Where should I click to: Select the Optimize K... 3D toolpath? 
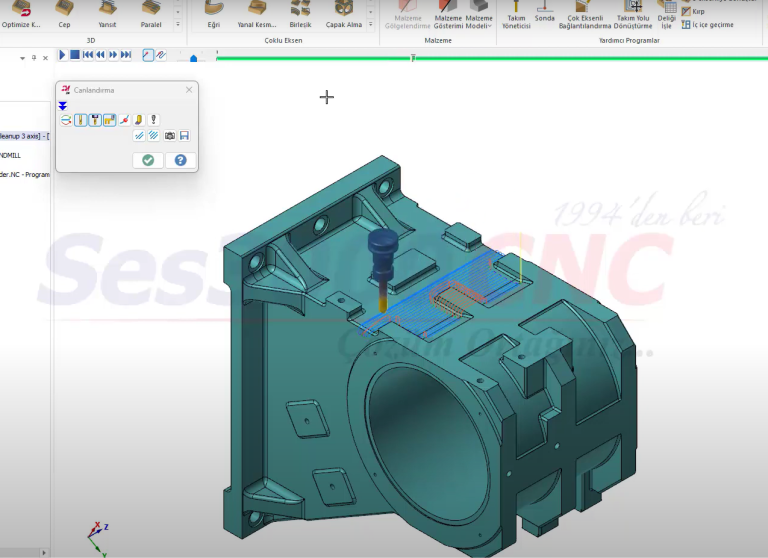coord(21,15)
